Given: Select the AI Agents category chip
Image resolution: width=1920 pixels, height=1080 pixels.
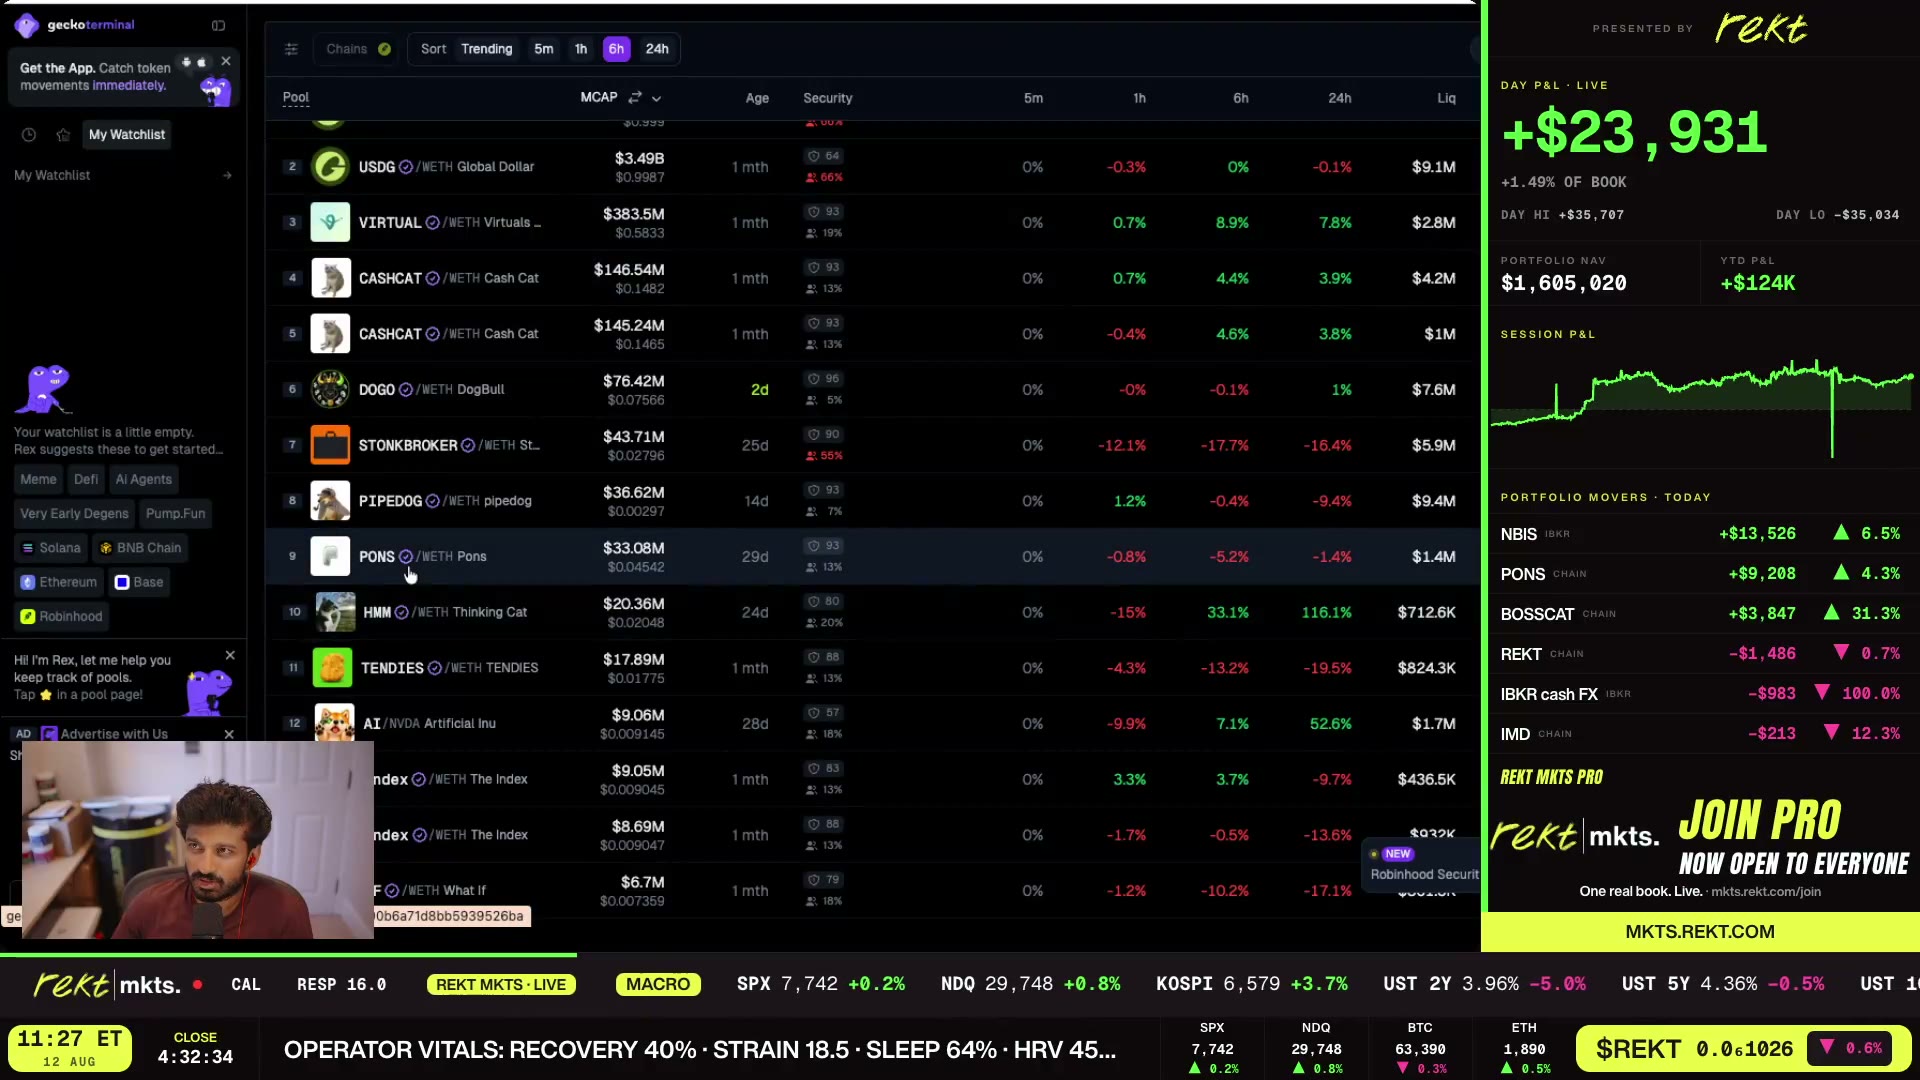Looking at the screenshot, I should (x=143, y=480).
